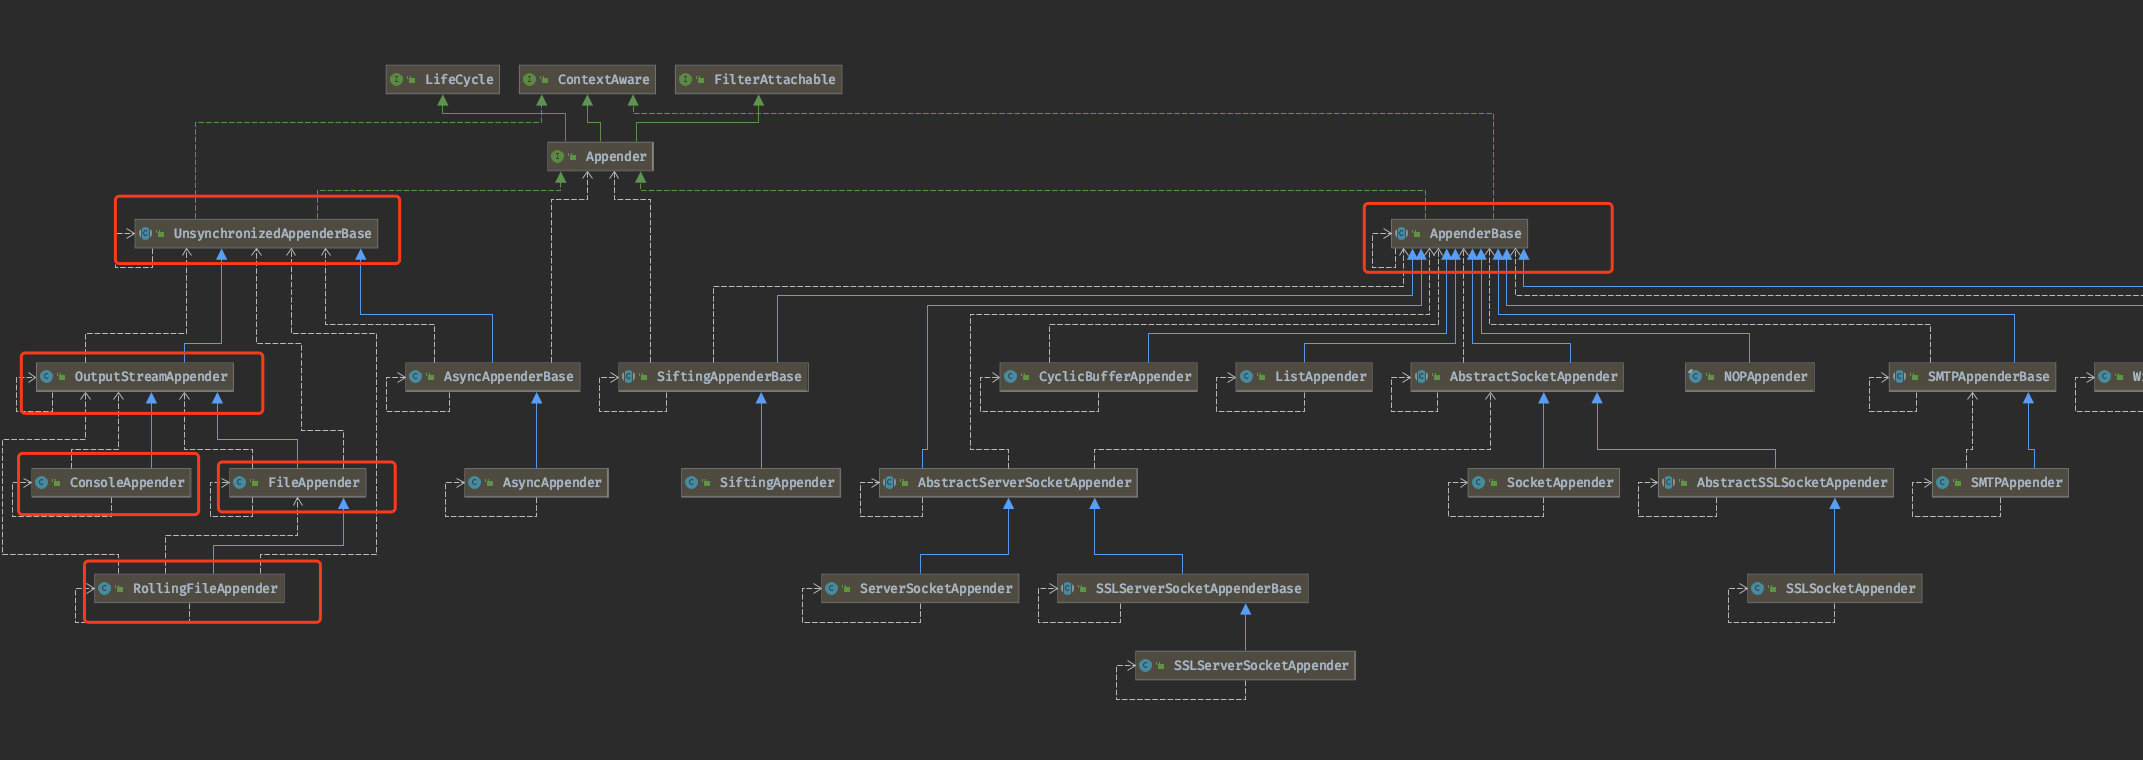Viewport: 2143px width, 760px height.
Task: Select the UnsynchronizedAppenderBase class node
Action: (256, 234)
